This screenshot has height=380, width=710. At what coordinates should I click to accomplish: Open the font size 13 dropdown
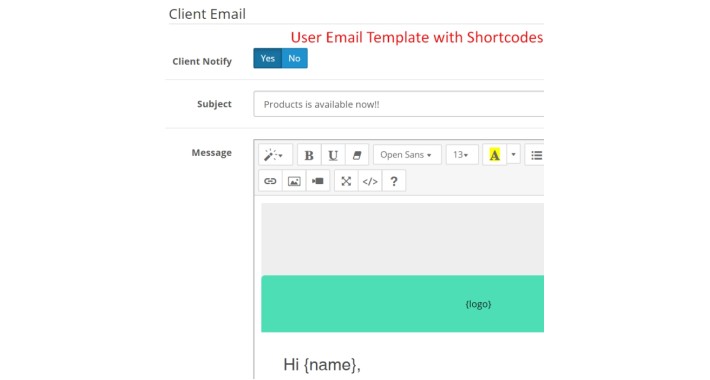(x=462, y=155)
